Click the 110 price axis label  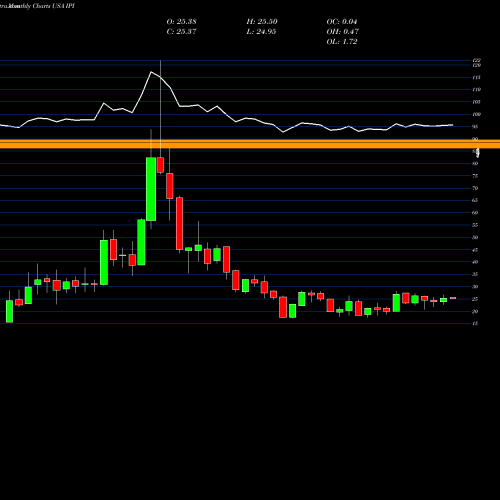(477, 90)
